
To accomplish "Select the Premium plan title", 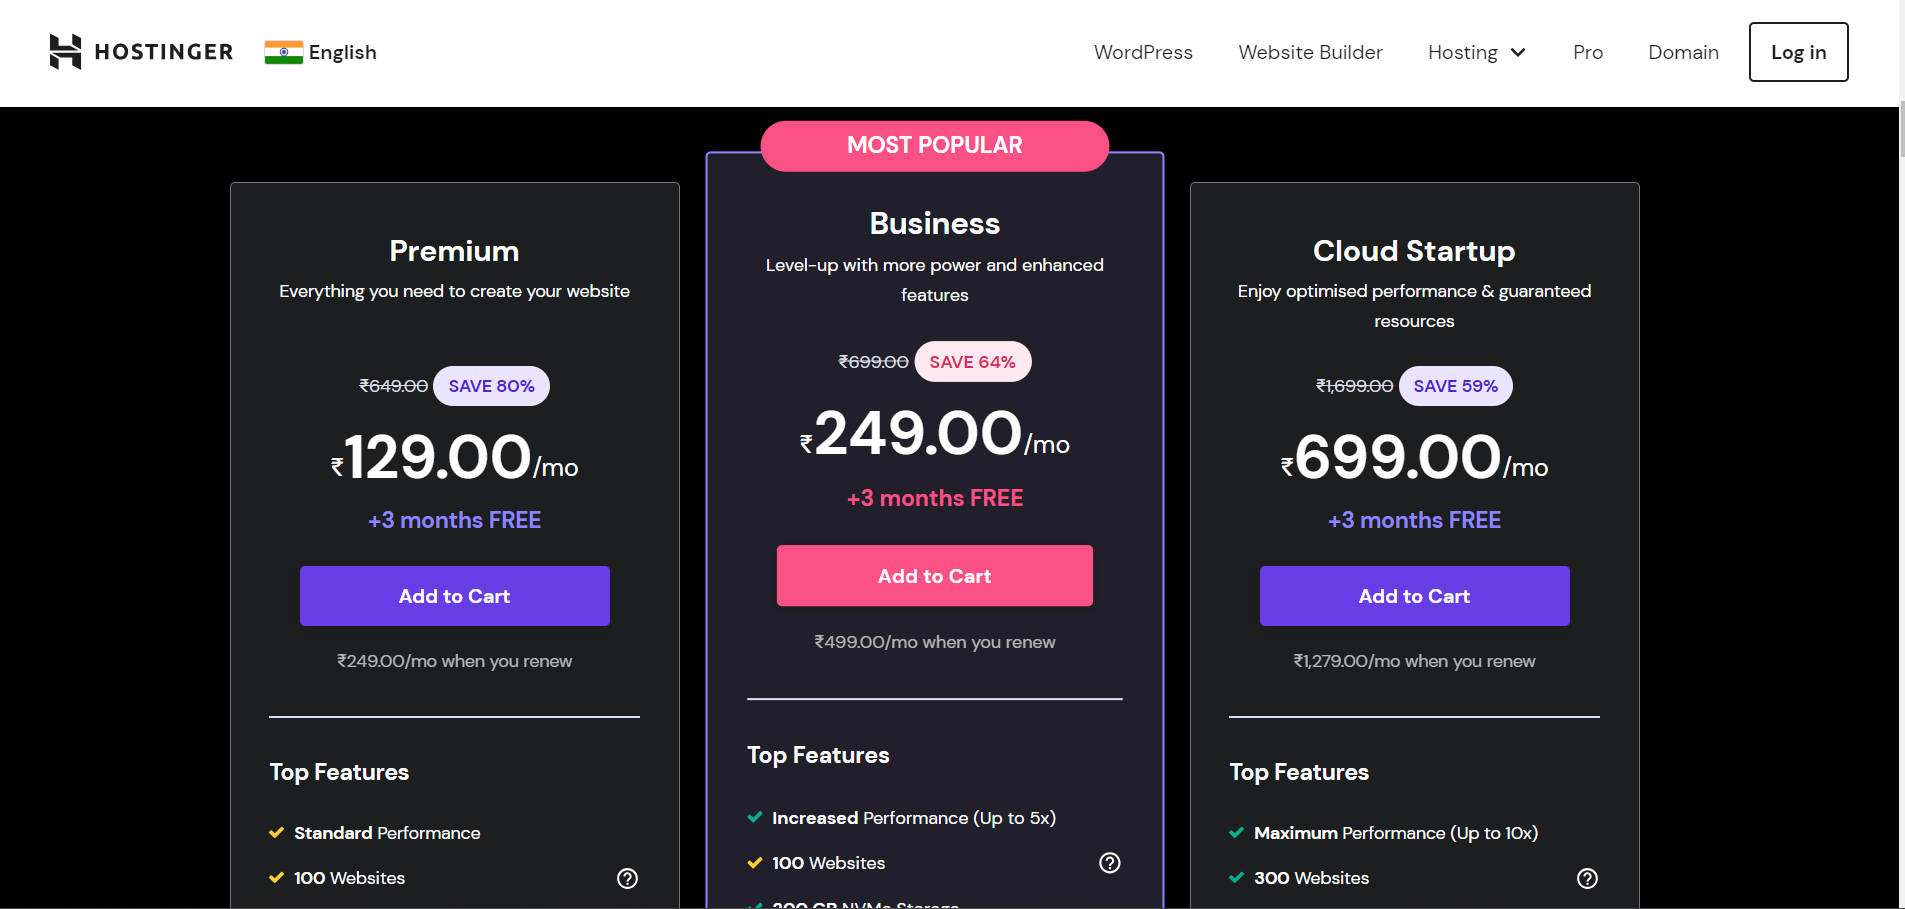I will click(454, 251).
